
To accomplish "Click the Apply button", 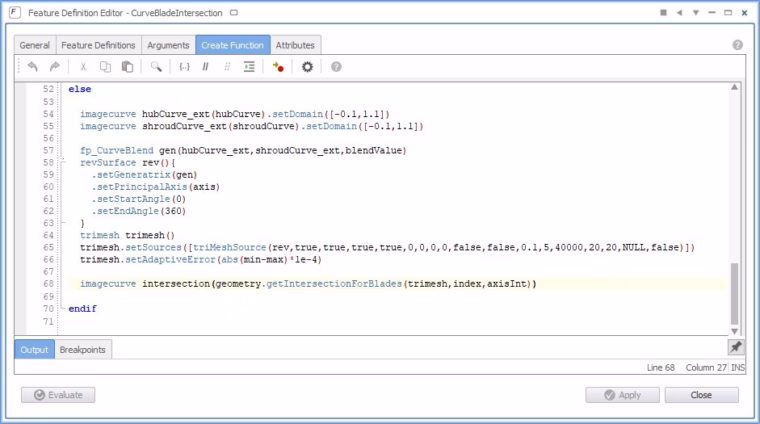I will pos(622,395).
